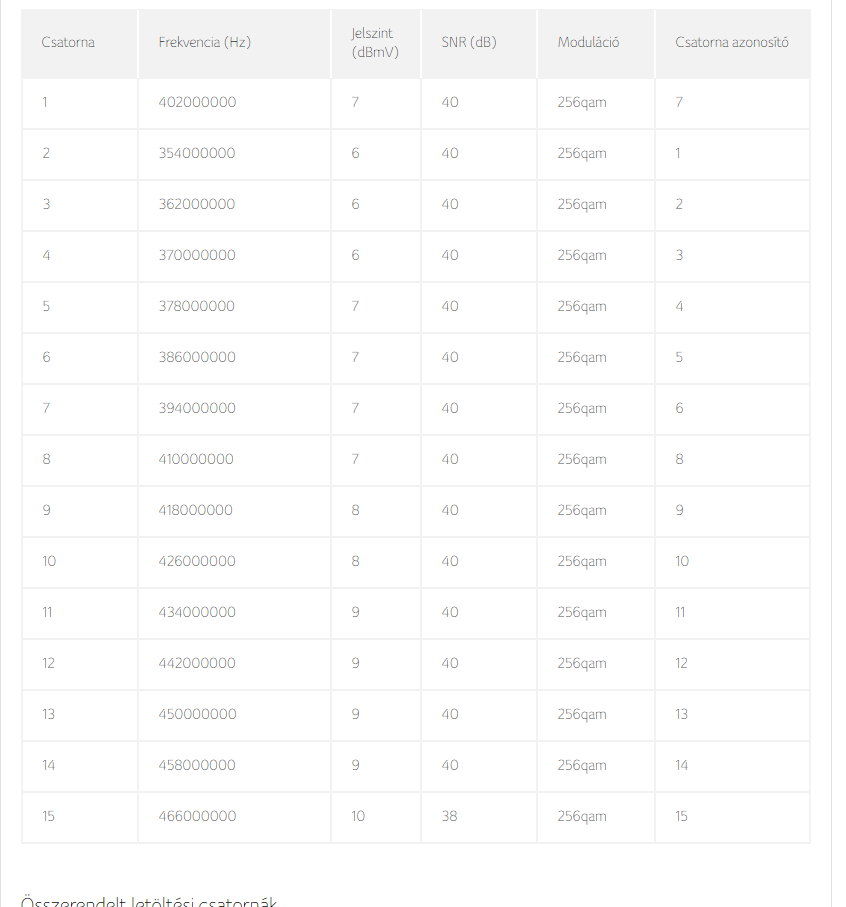Click the 256qam cell in the 466000000 row
Image resolution: width=846 pixels, height=907 pixels.
coord(582,816)
